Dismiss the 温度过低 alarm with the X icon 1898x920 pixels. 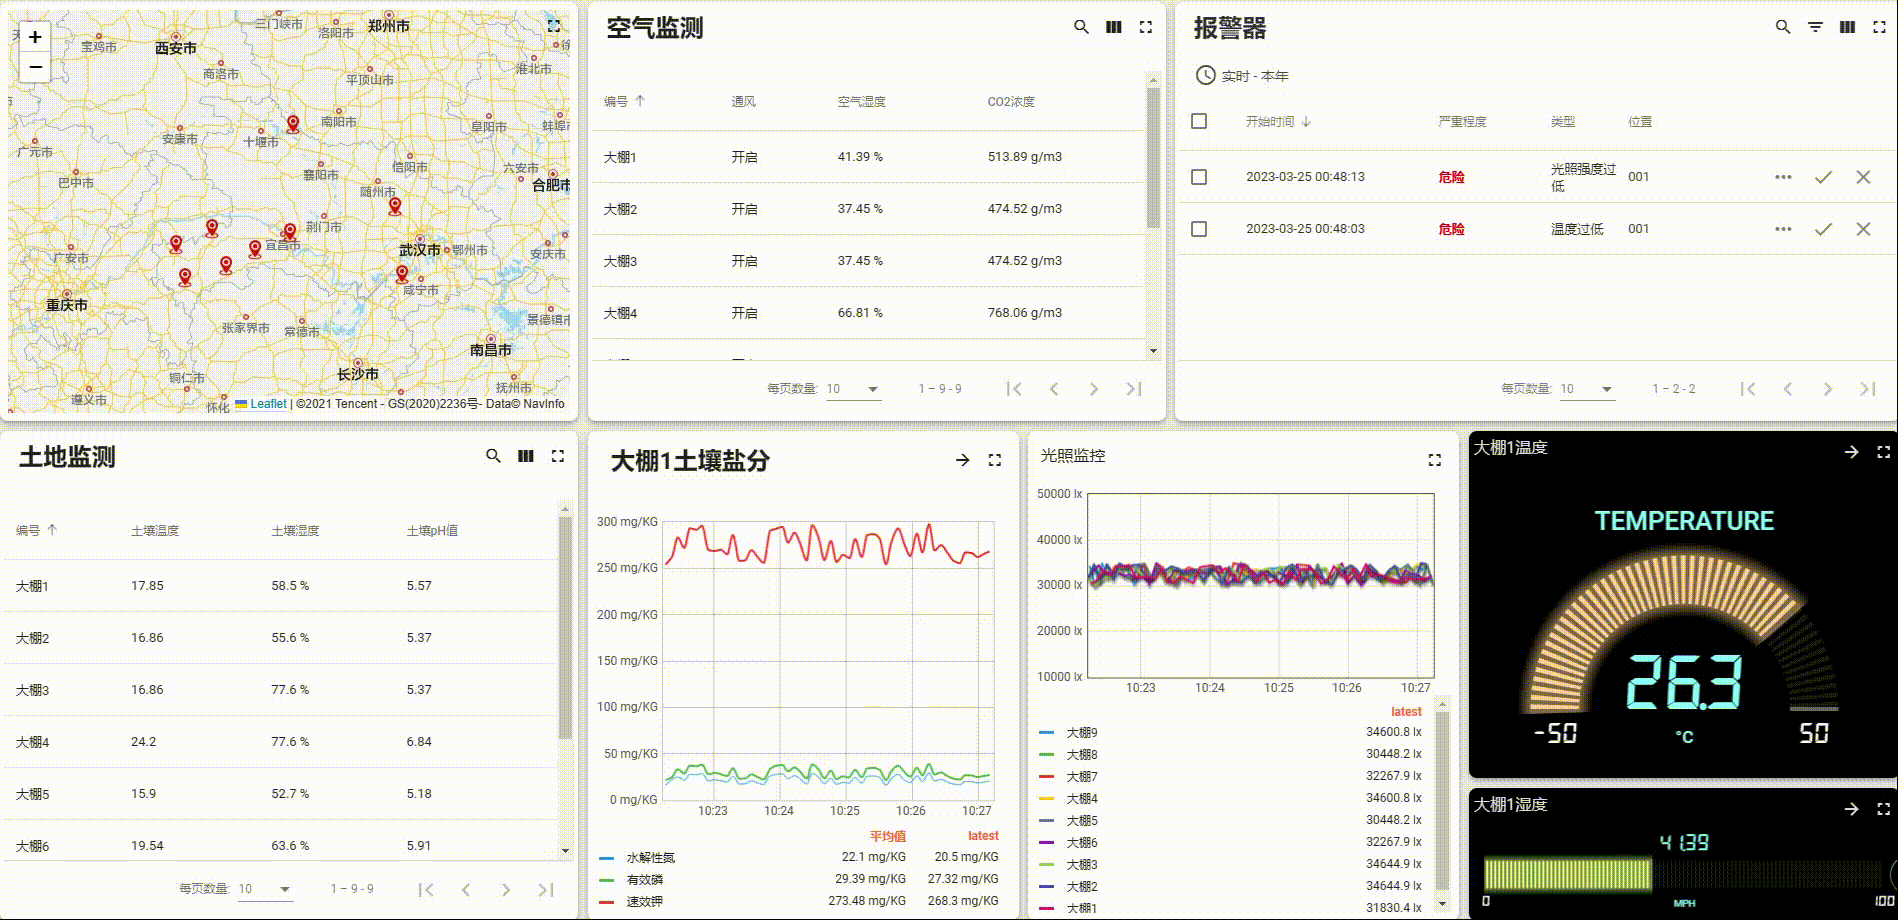click(x=1862, y=229)
